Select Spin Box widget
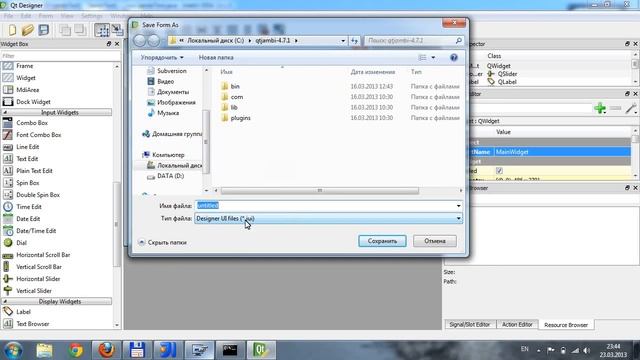The height and width of the screenshot is (360, 640). 28,183
